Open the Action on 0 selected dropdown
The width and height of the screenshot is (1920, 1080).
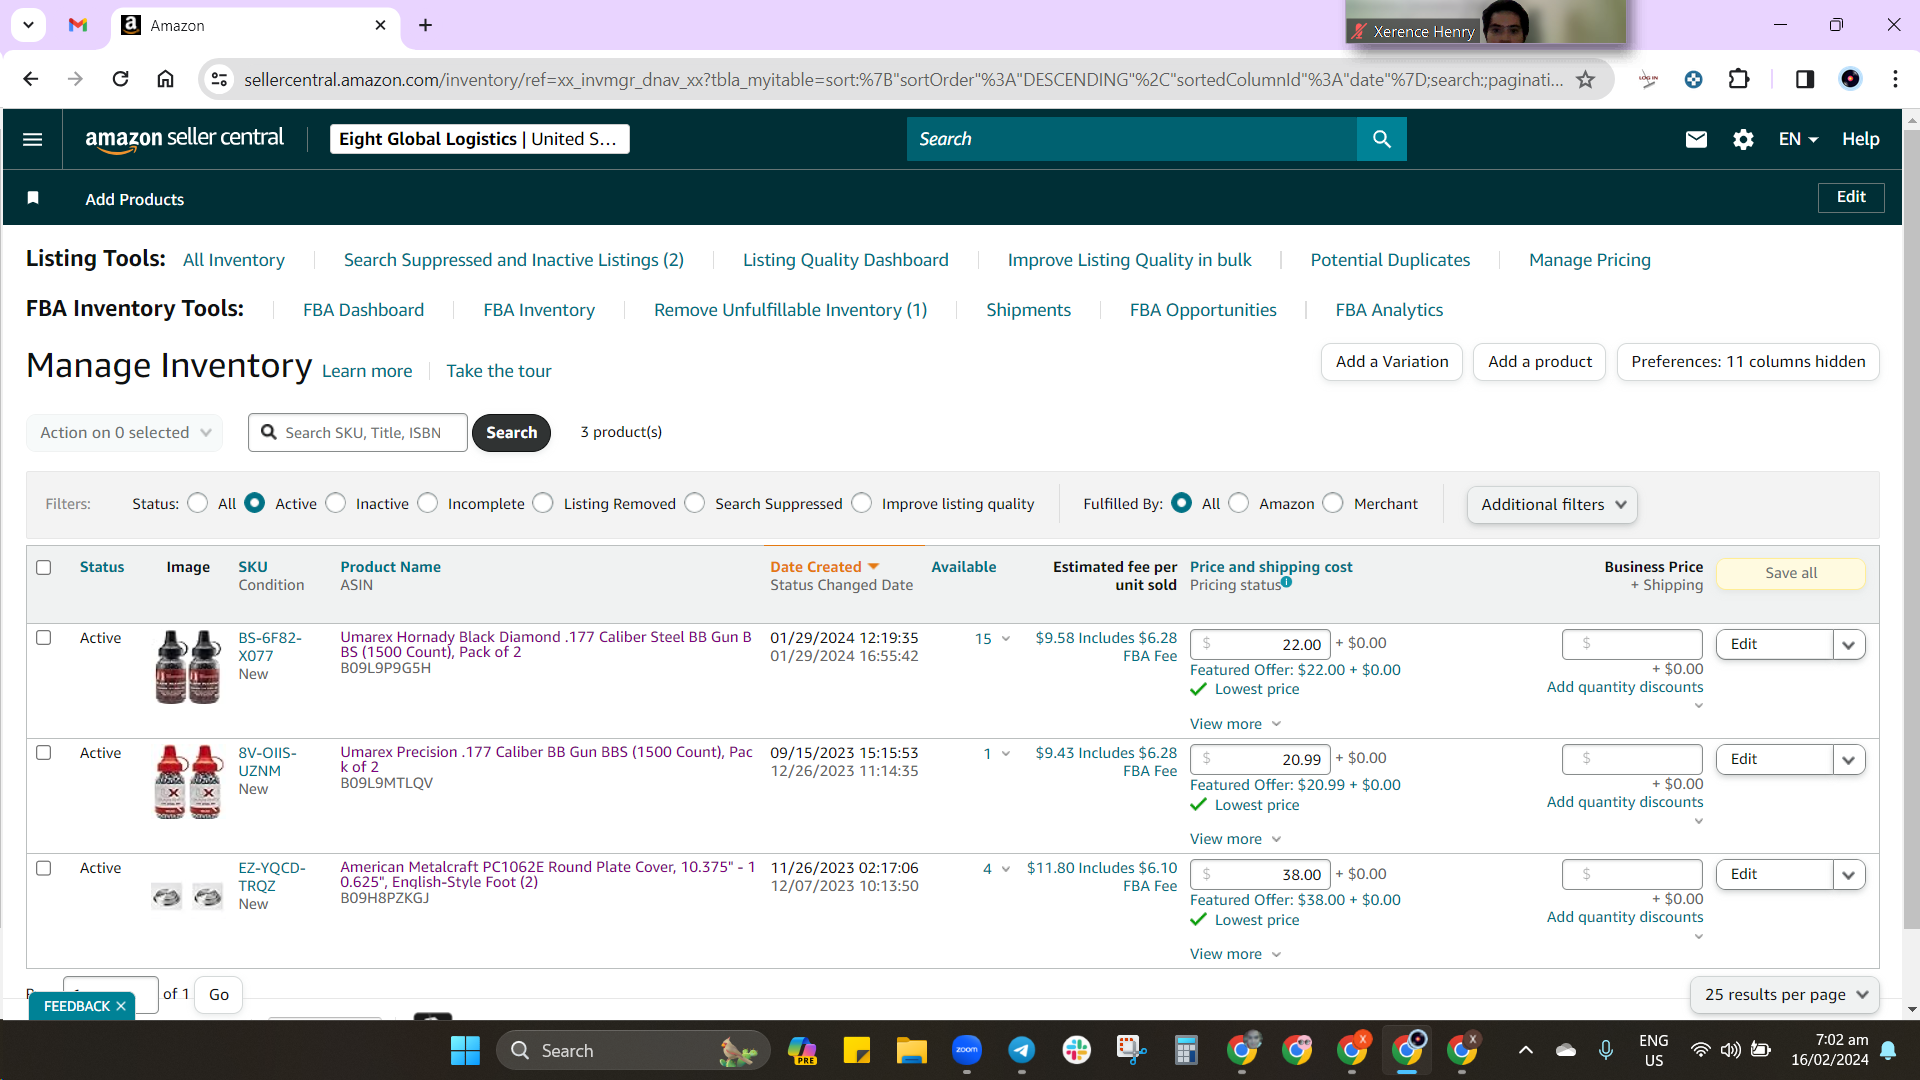pyautogui.click(x=125, y=432)
